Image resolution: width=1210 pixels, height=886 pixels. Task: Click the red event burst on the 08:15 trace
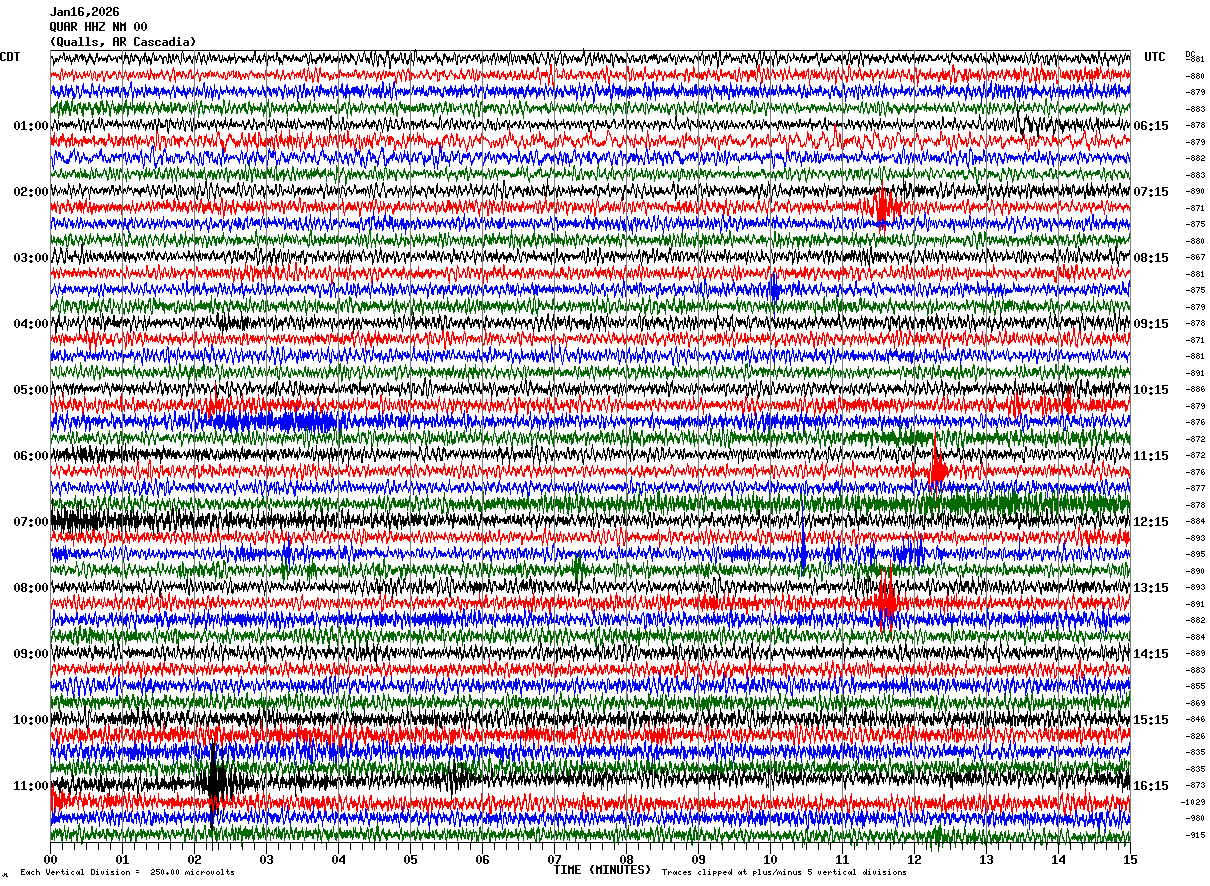coord(885,601)
